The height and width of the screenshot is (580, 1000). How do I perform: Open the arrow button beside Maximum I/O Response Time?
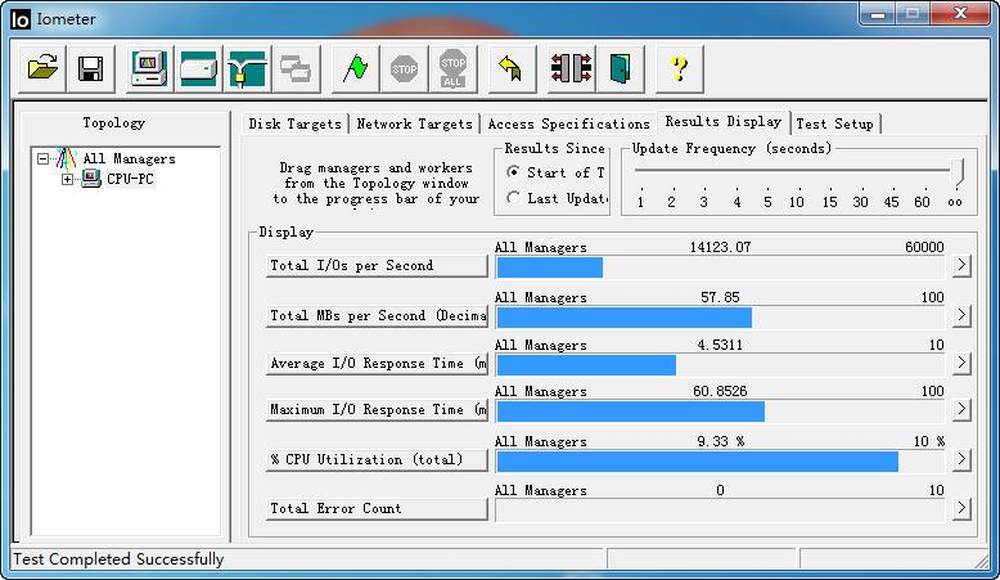pos(962,409)
